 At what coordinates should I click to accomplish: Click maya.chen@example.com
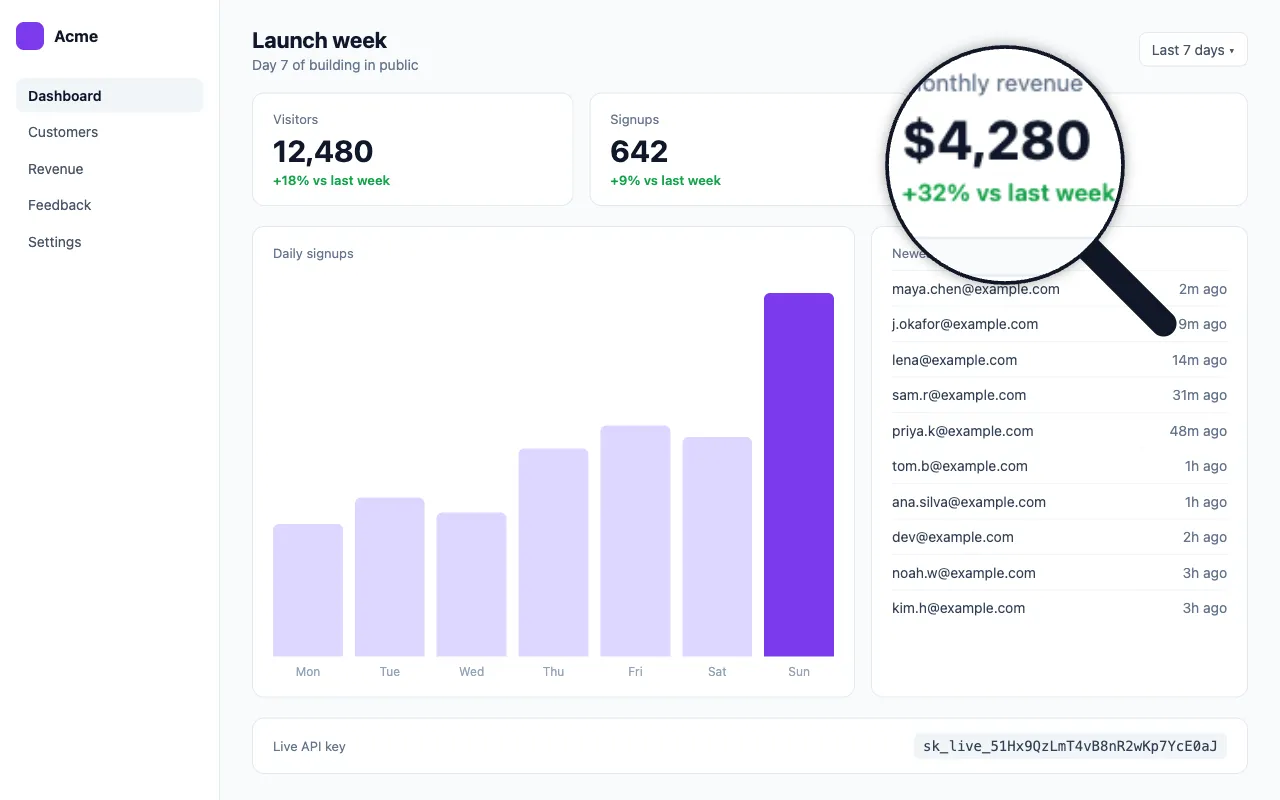(976, 289)
